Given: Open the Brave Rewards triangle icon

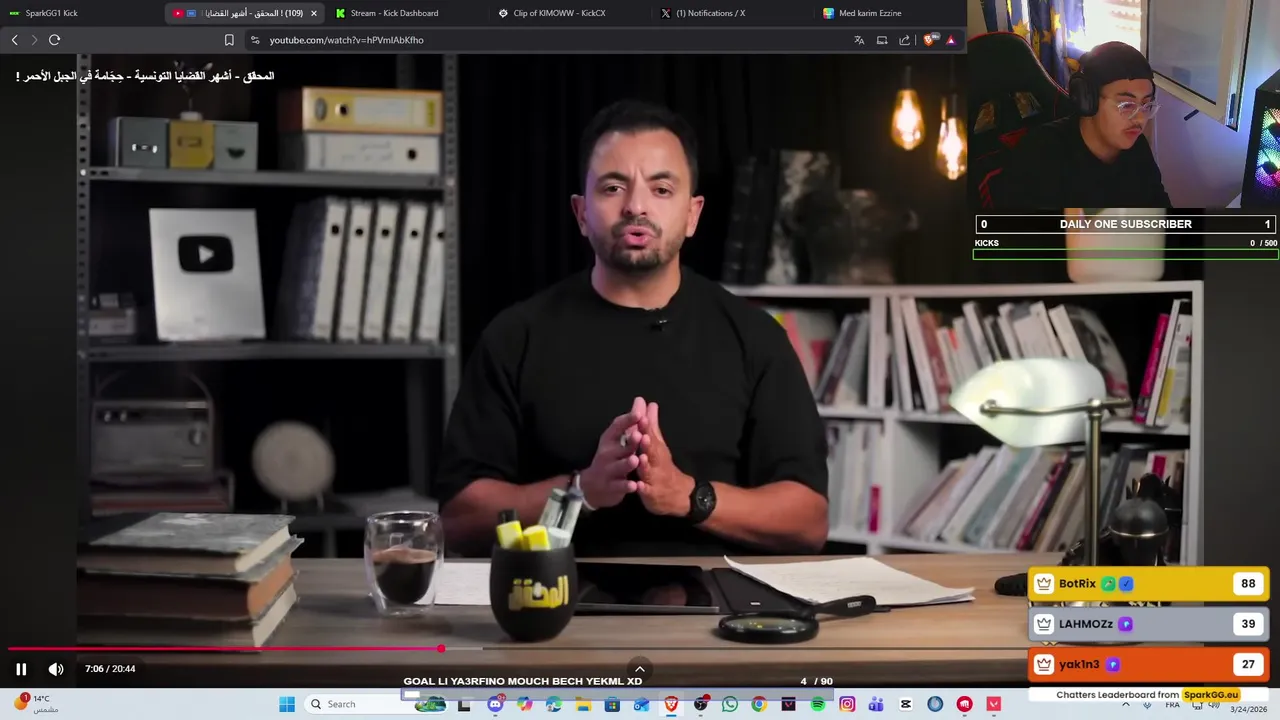Looking at the screenshot, I should [951, 40].
